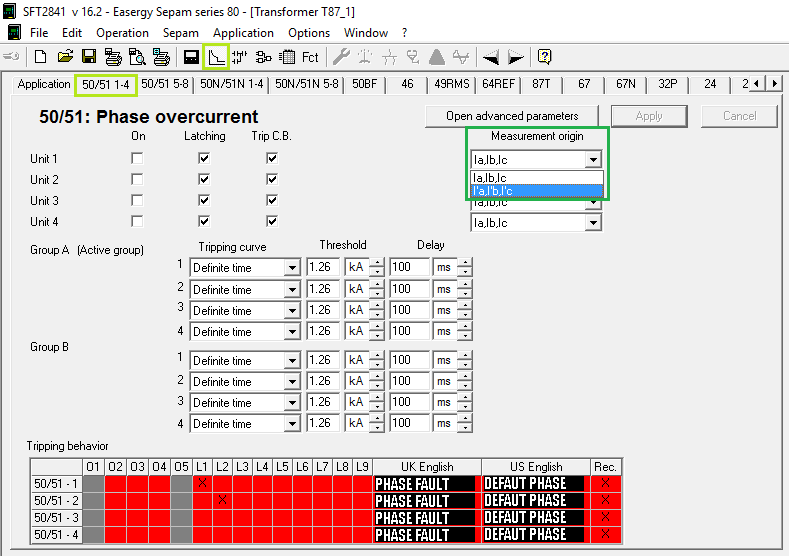789x556 pixels.
Task: Open protection settings curve icon
Action: [216, 57]
